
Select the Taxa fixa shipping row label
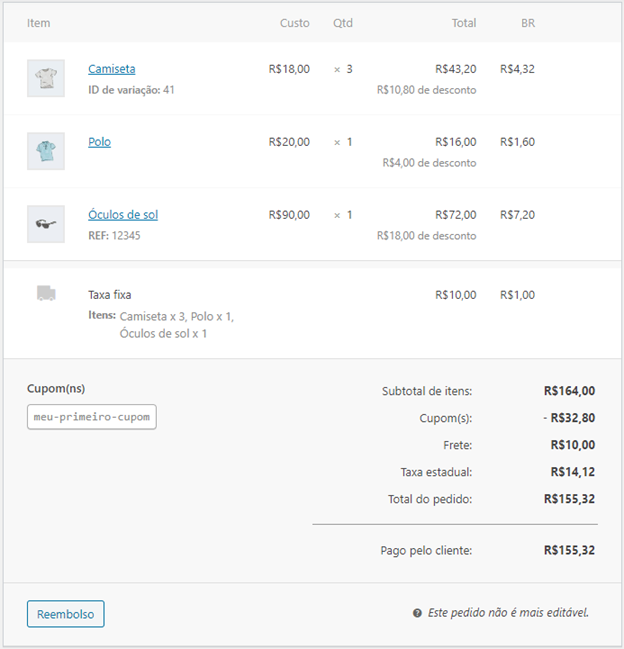(x=110, y=295)
